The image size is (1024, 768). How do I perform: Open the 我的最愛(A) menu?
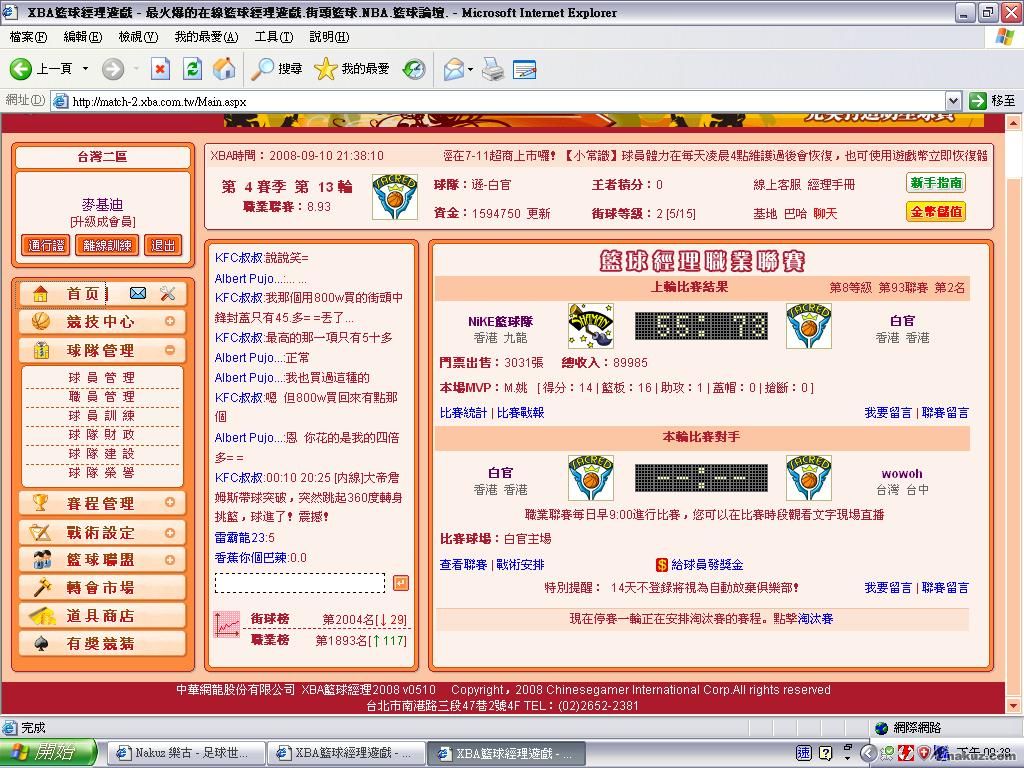pos(206,37)
